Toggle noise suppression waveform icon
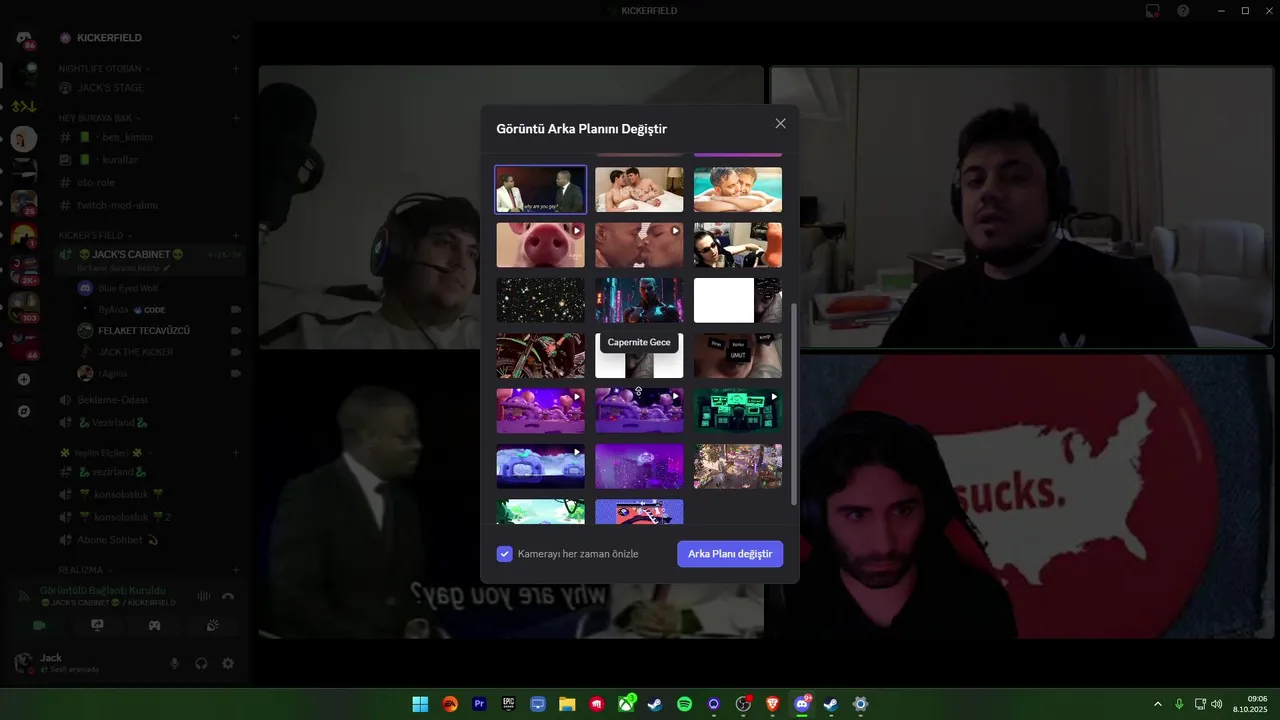This screenshot has height=720, width=1280. [x=204, y=596]
